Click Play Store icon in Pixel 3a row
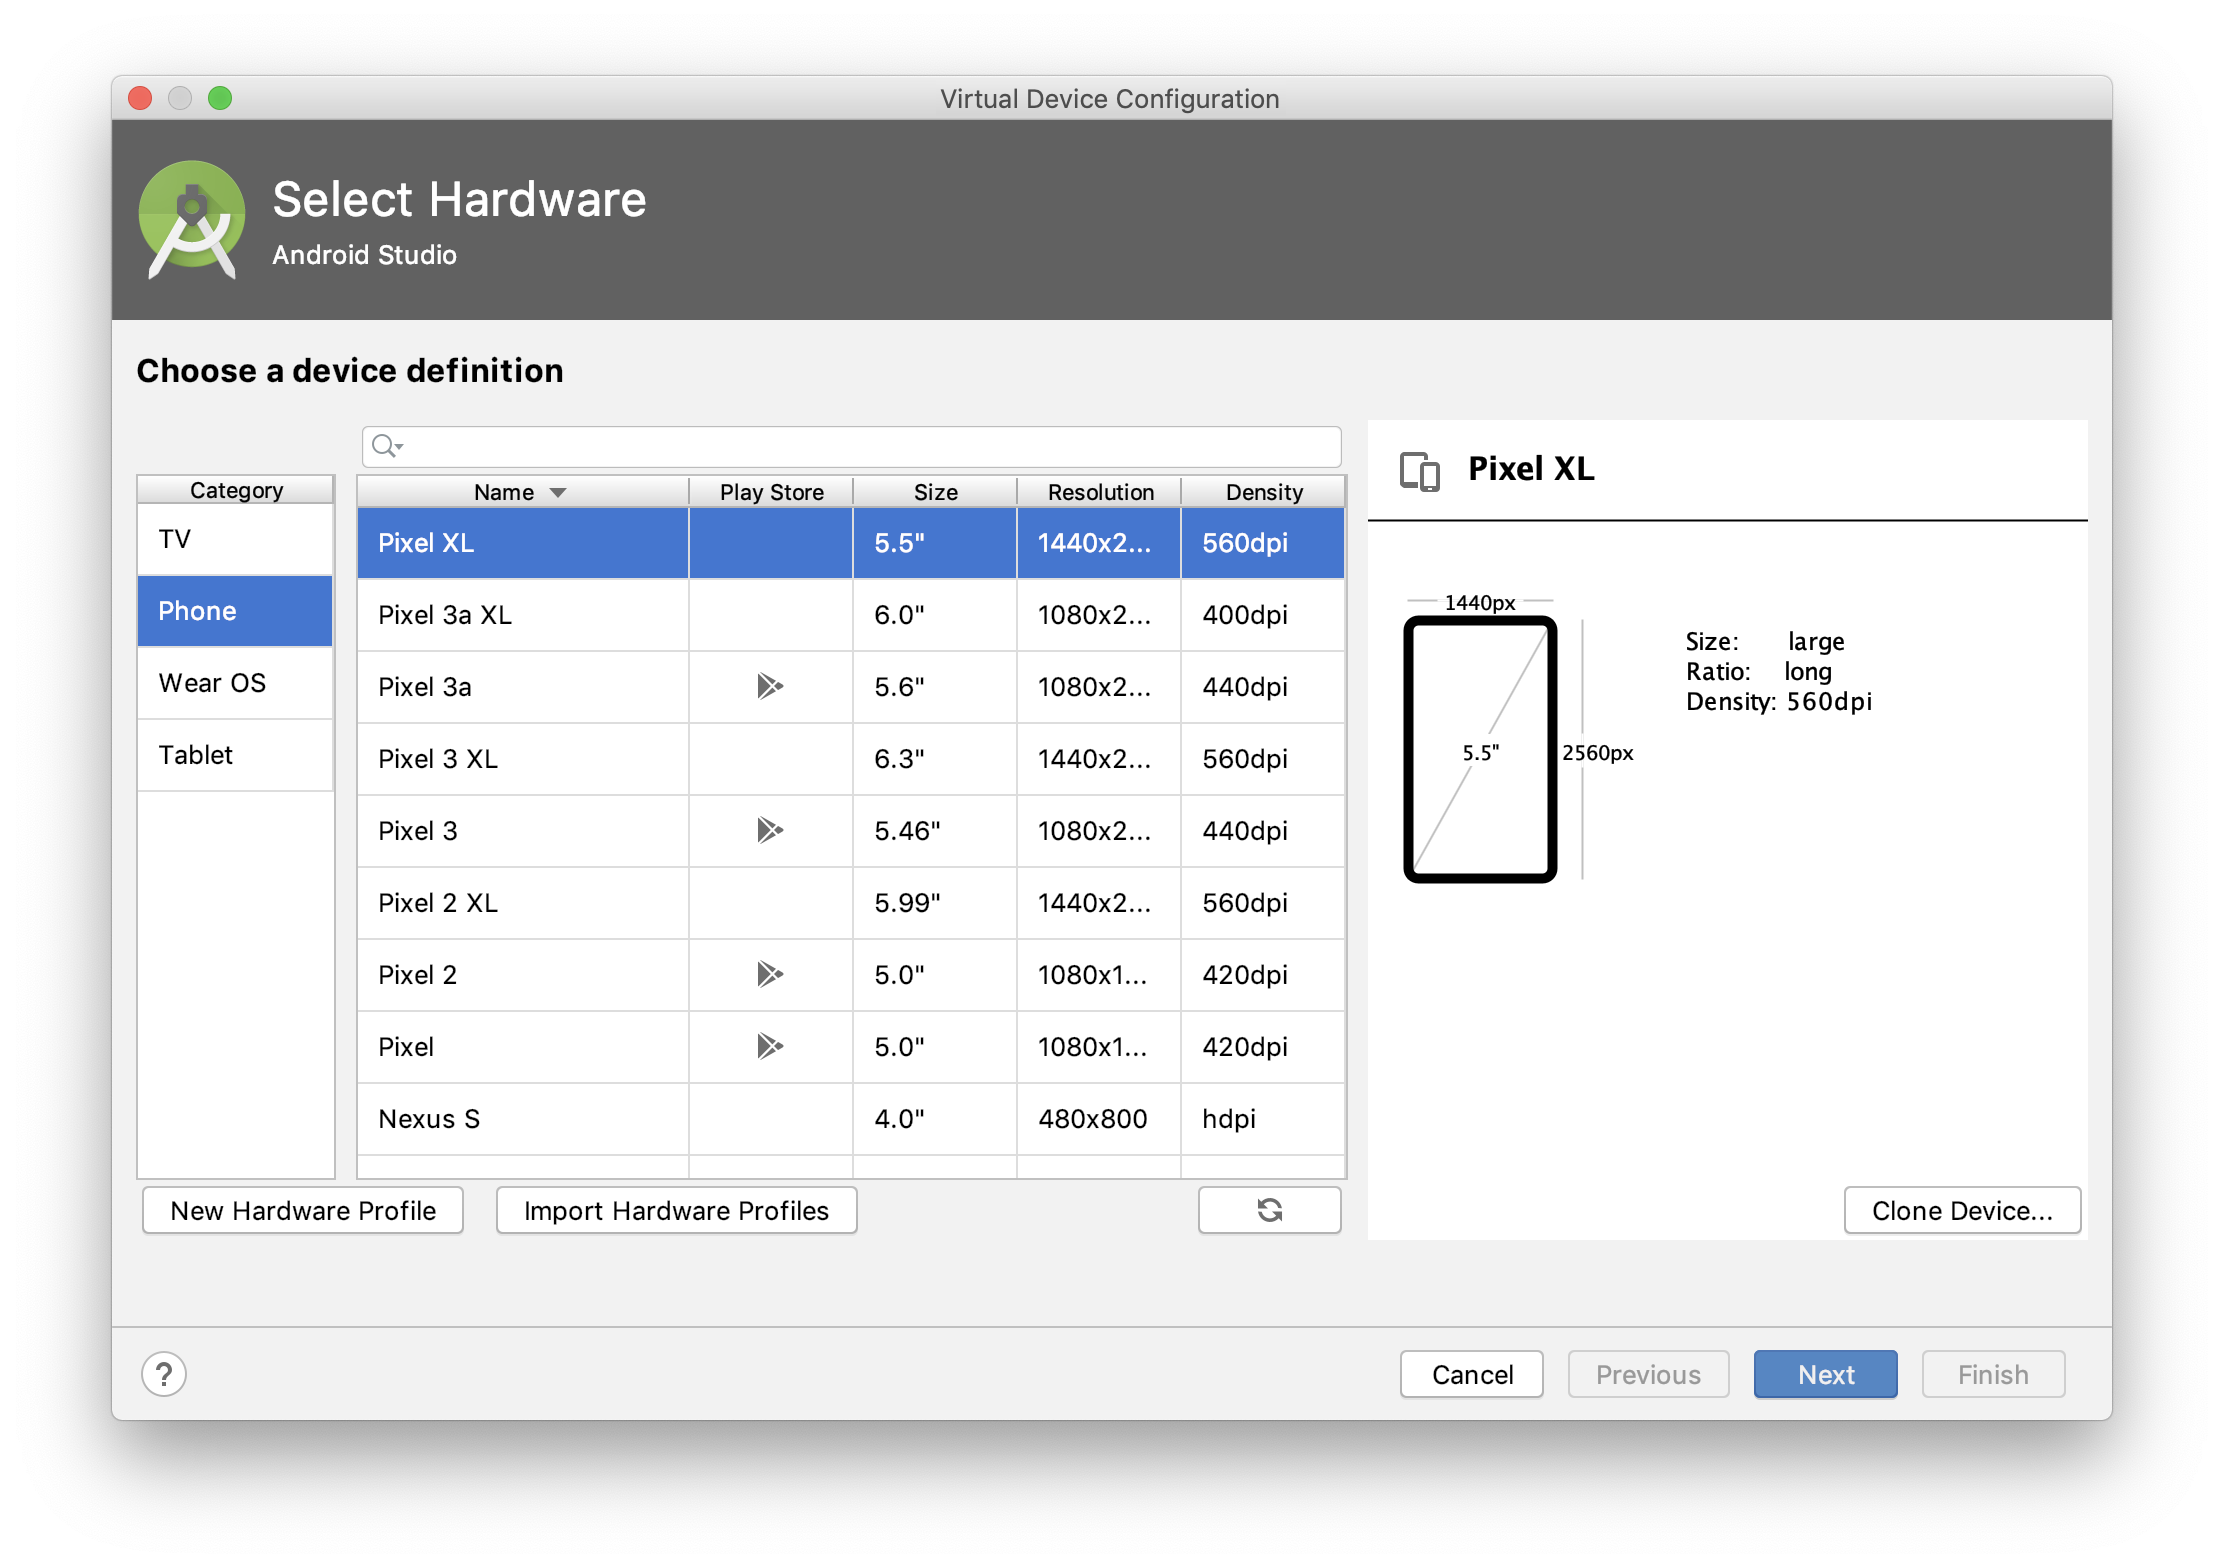This screenshot has height=1568, width=2224. point(769,686)
